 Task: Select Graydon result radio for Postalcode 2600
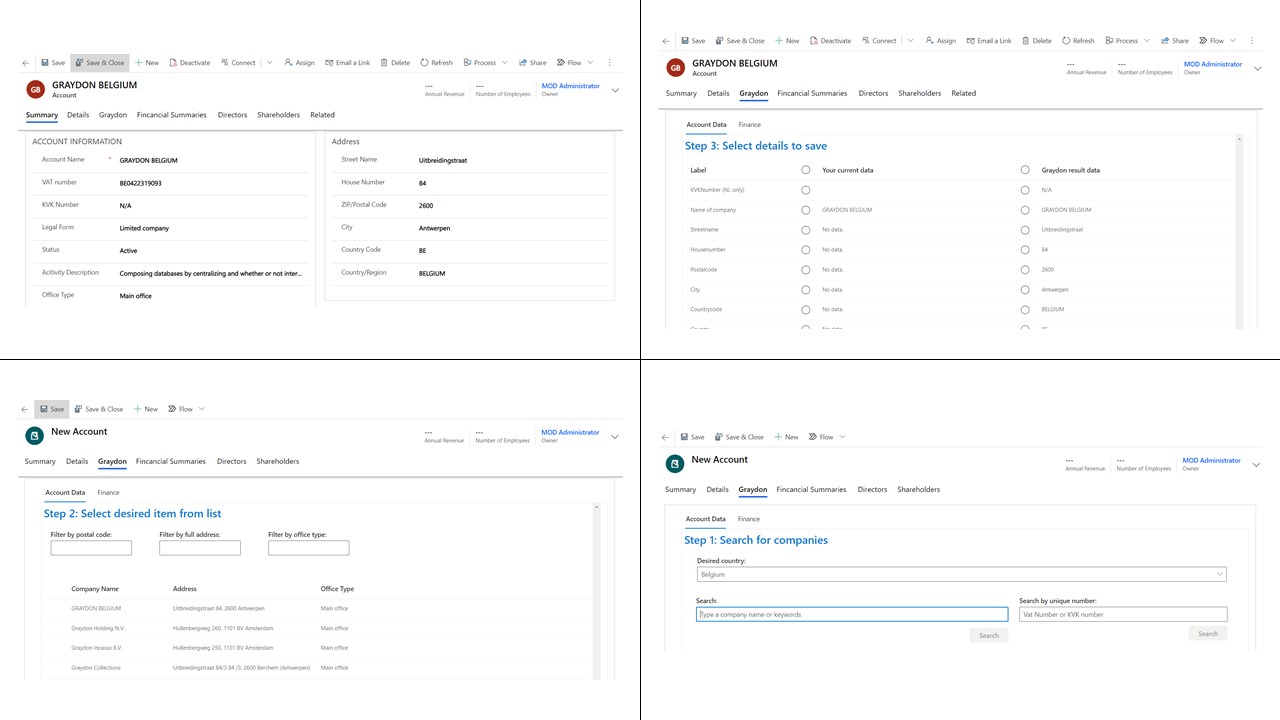coord(1025,269)
